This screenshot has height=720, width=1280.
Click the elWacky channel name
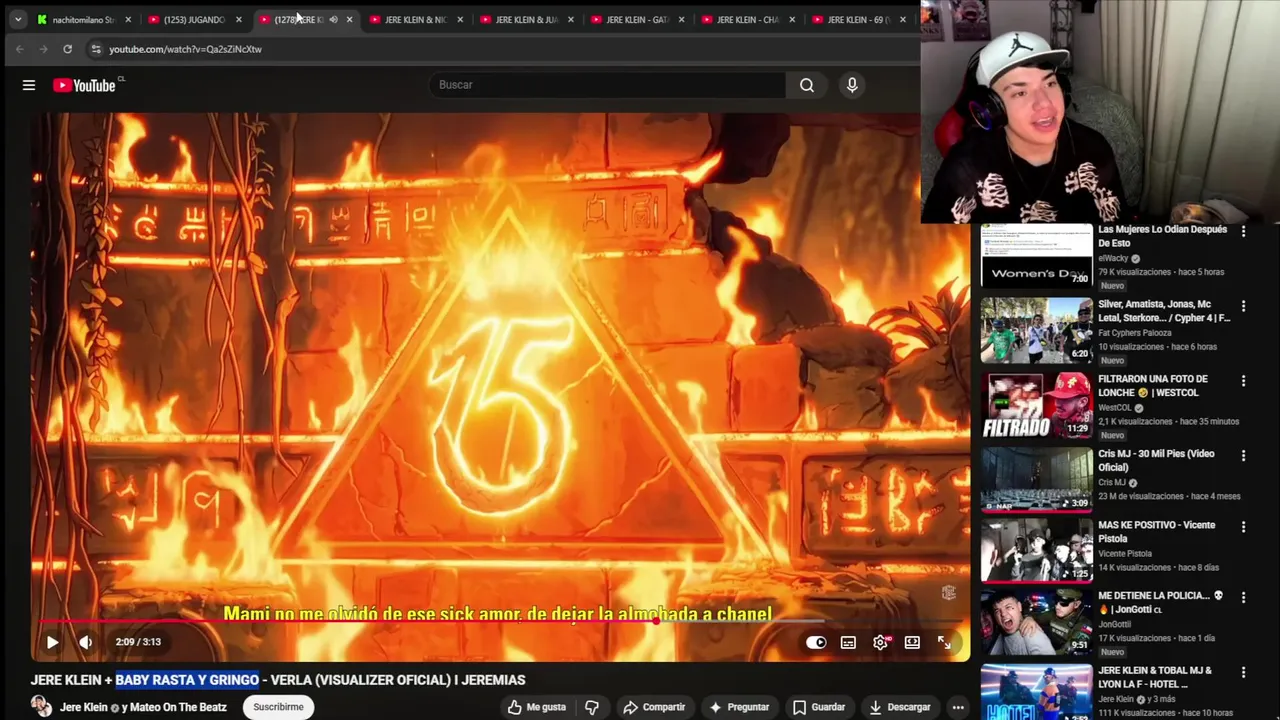(x=1113, y=259)
